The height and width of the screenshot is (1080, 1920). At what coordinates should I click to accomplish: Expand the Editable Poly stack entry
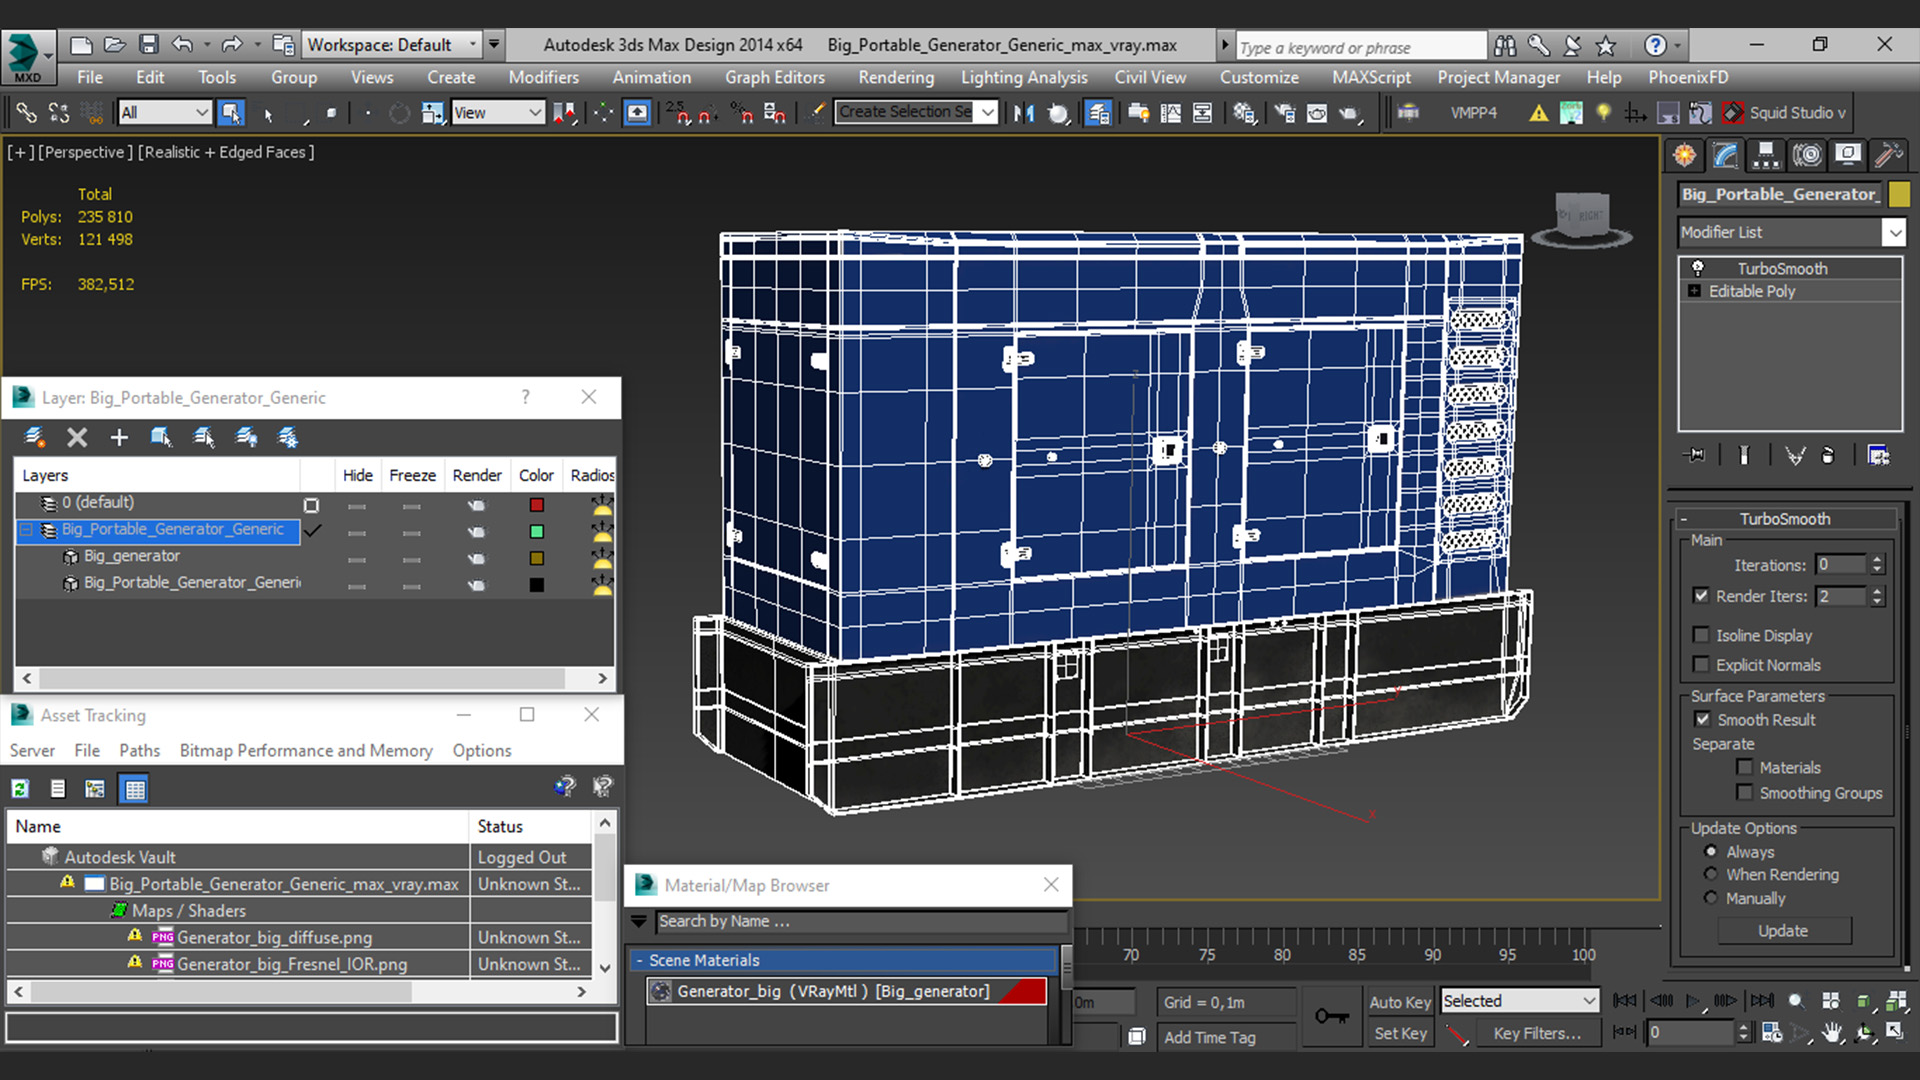[1694, 291]
